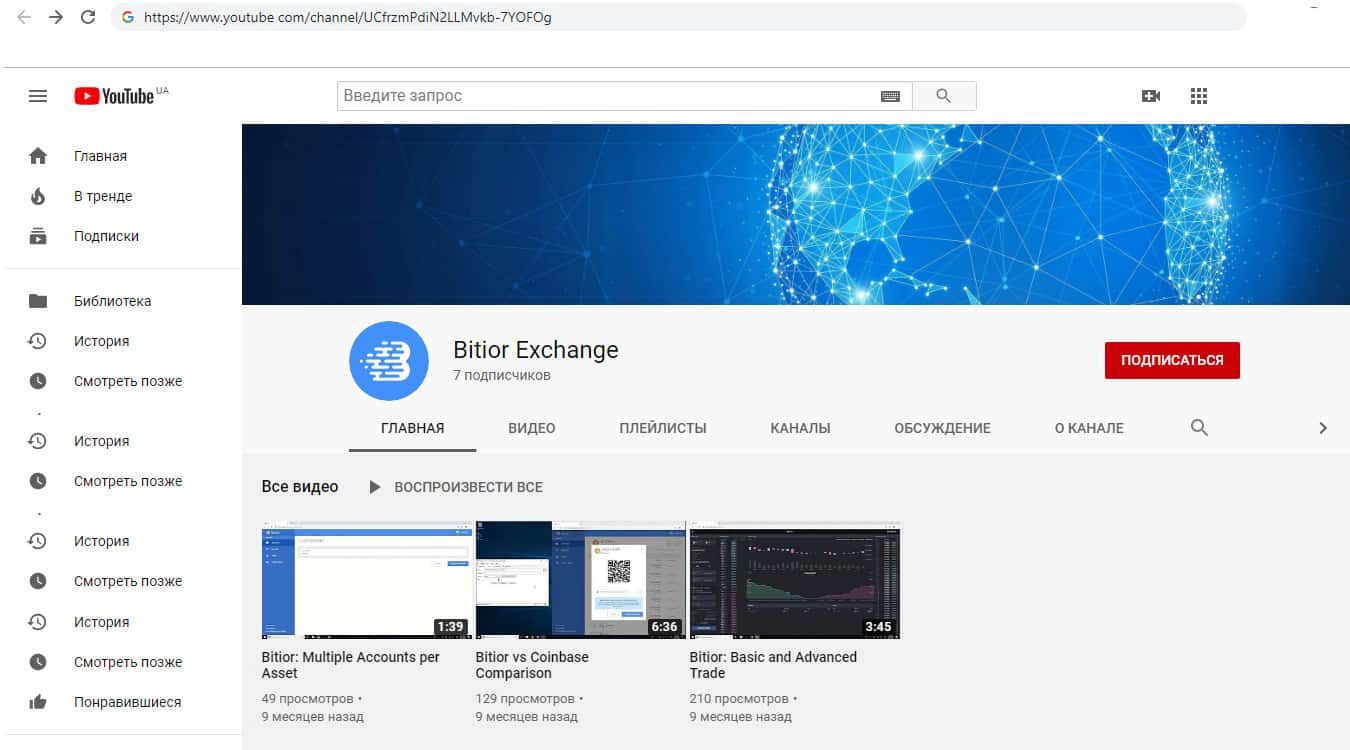Click the '49 просмотров' view count
Image resolution: width=1350 pixels, height=750 pixels.
point(307,699)
